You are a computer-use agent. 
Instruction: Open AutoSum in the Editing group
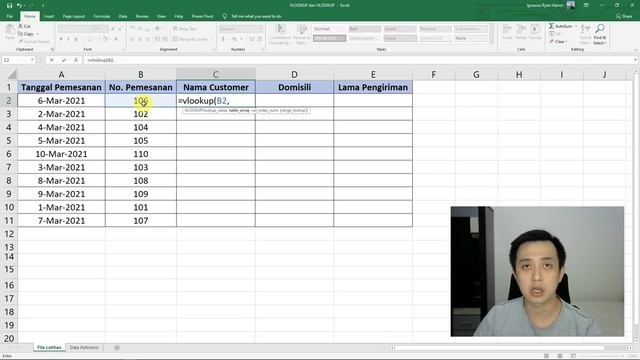(x=561, y=26)
